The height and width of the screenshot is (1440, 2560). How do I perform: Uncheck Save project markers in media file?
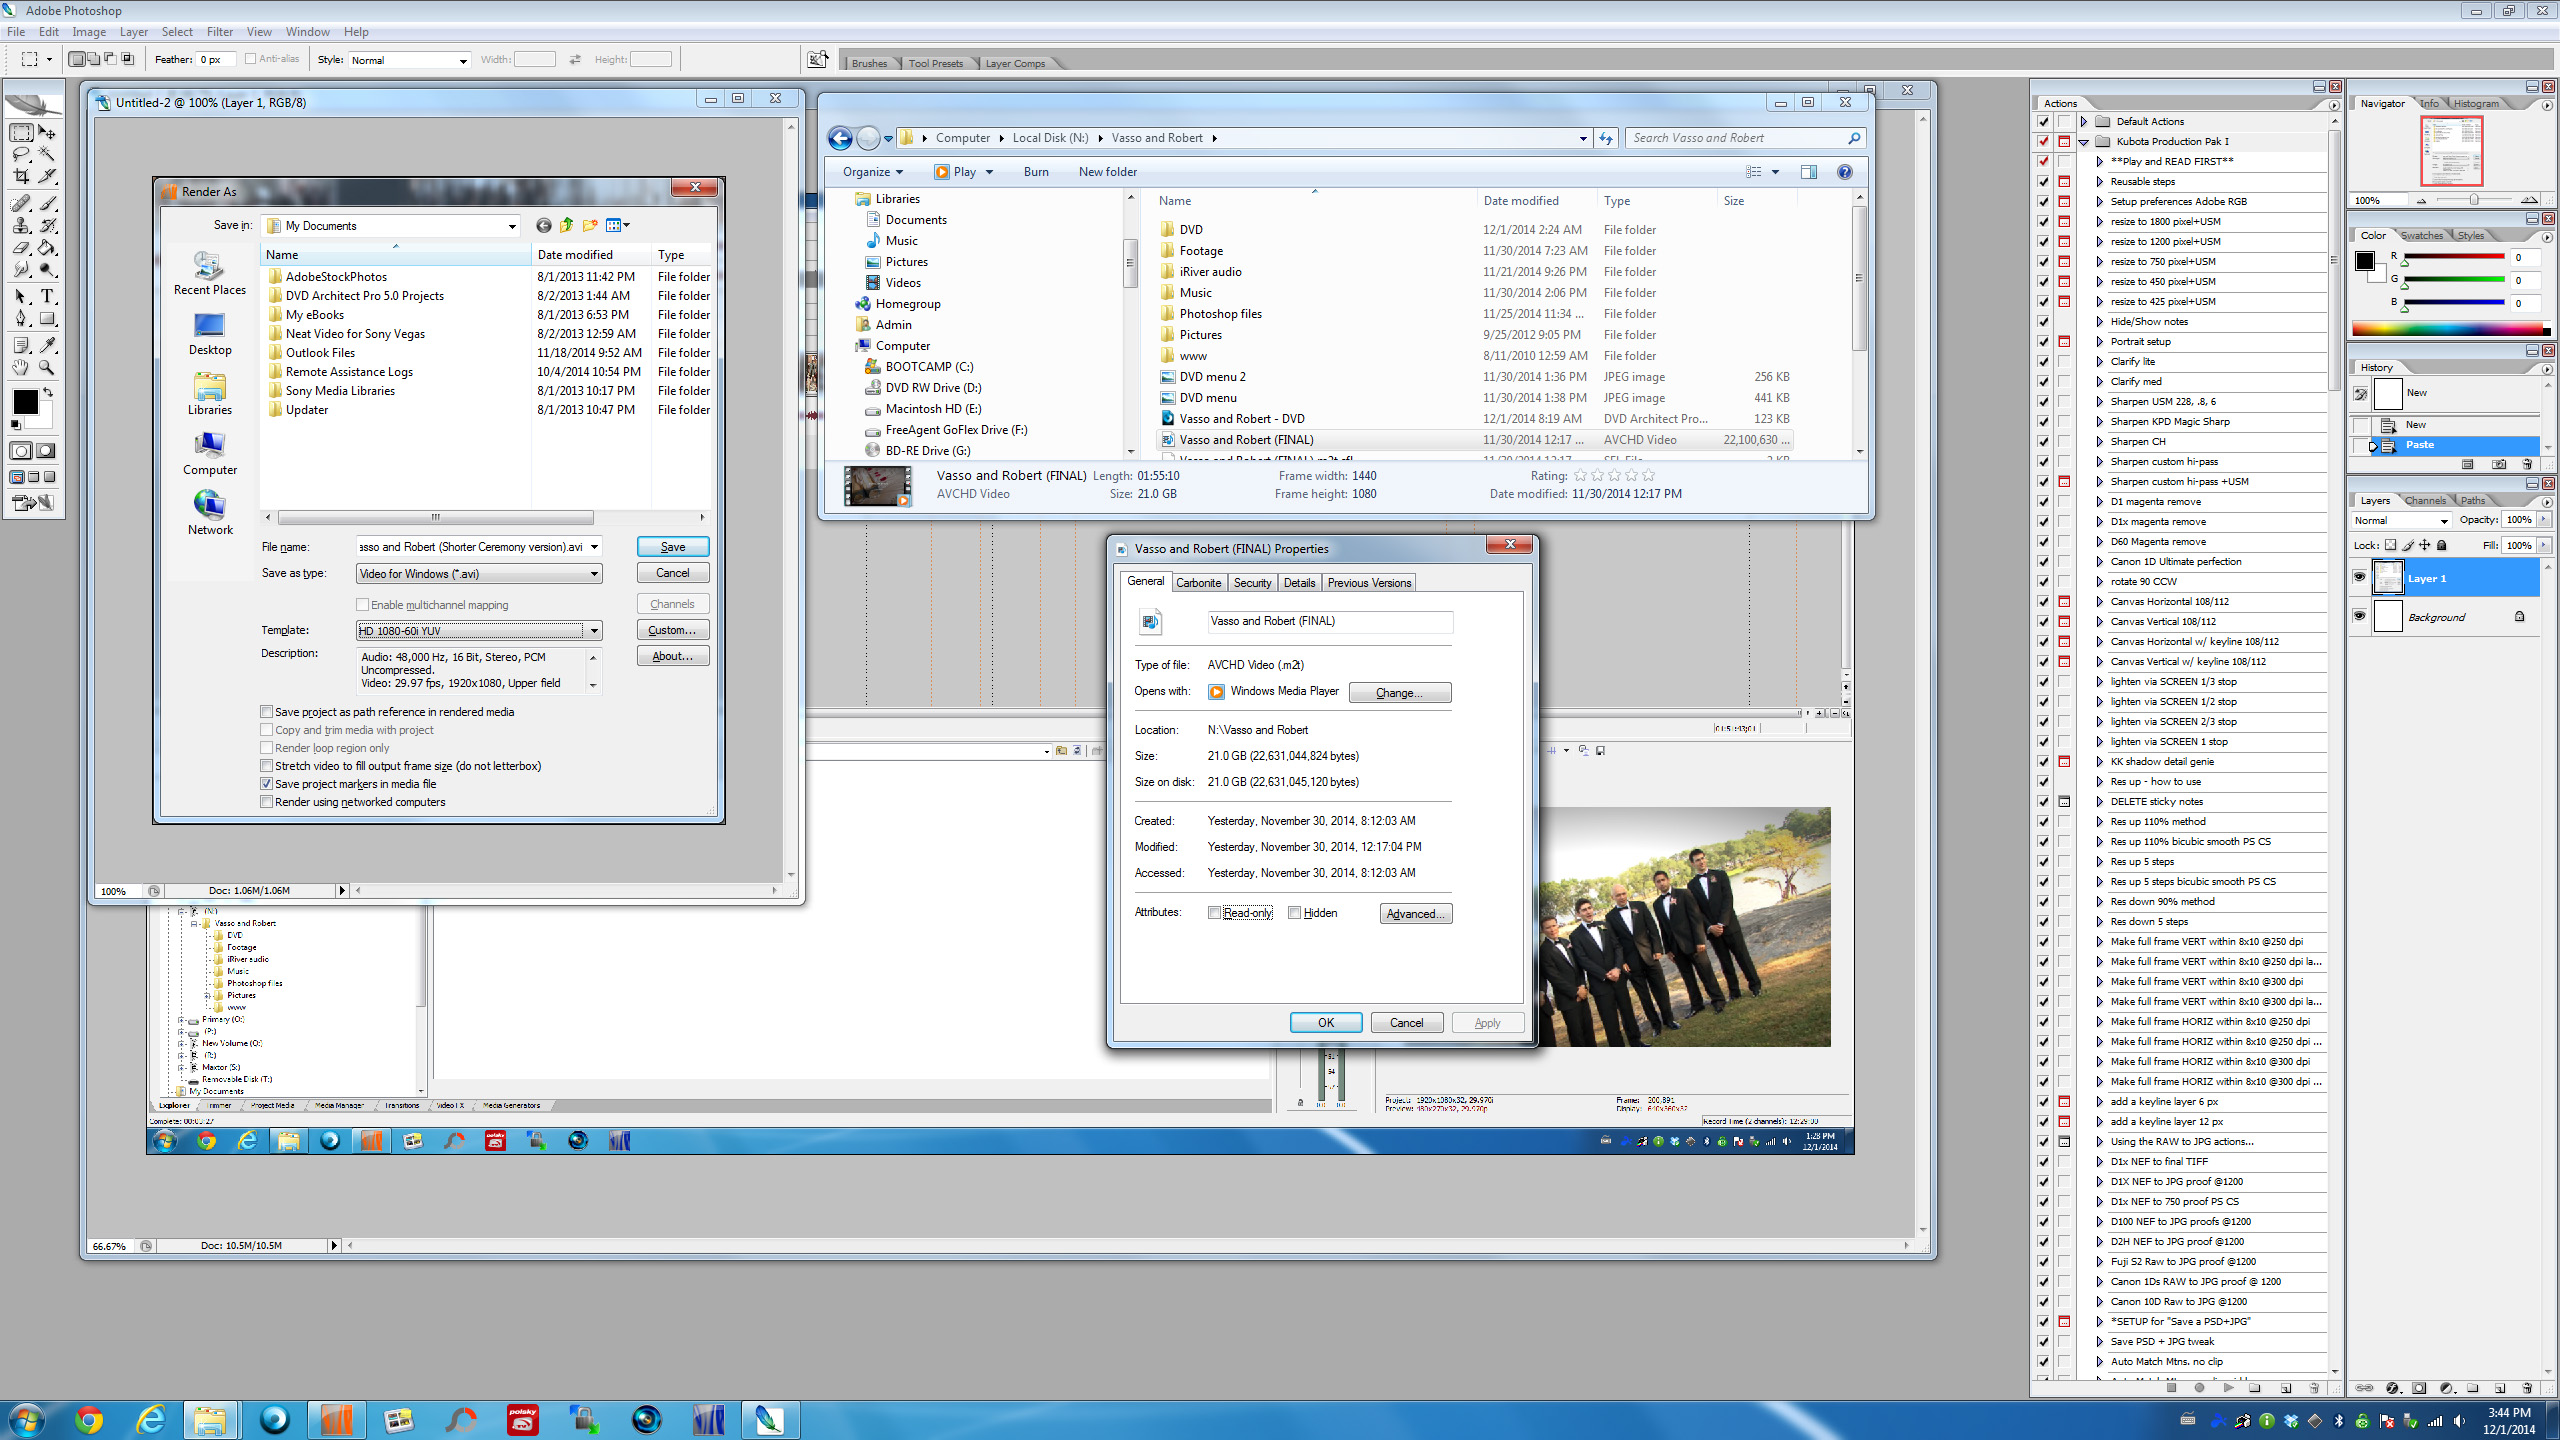[267, 784]
